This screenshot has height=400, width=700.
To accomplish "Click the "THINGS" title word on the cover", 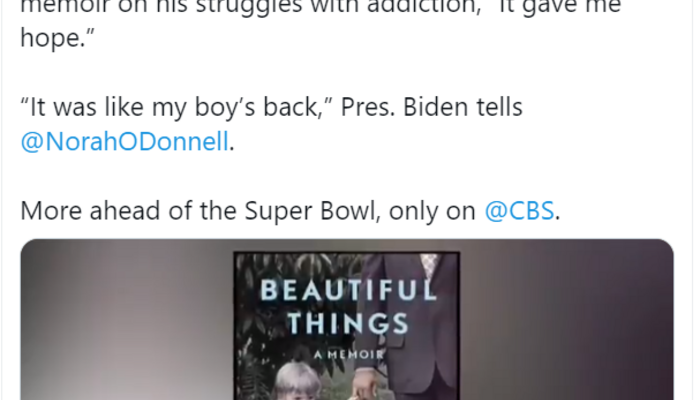I will coord(346,322).
